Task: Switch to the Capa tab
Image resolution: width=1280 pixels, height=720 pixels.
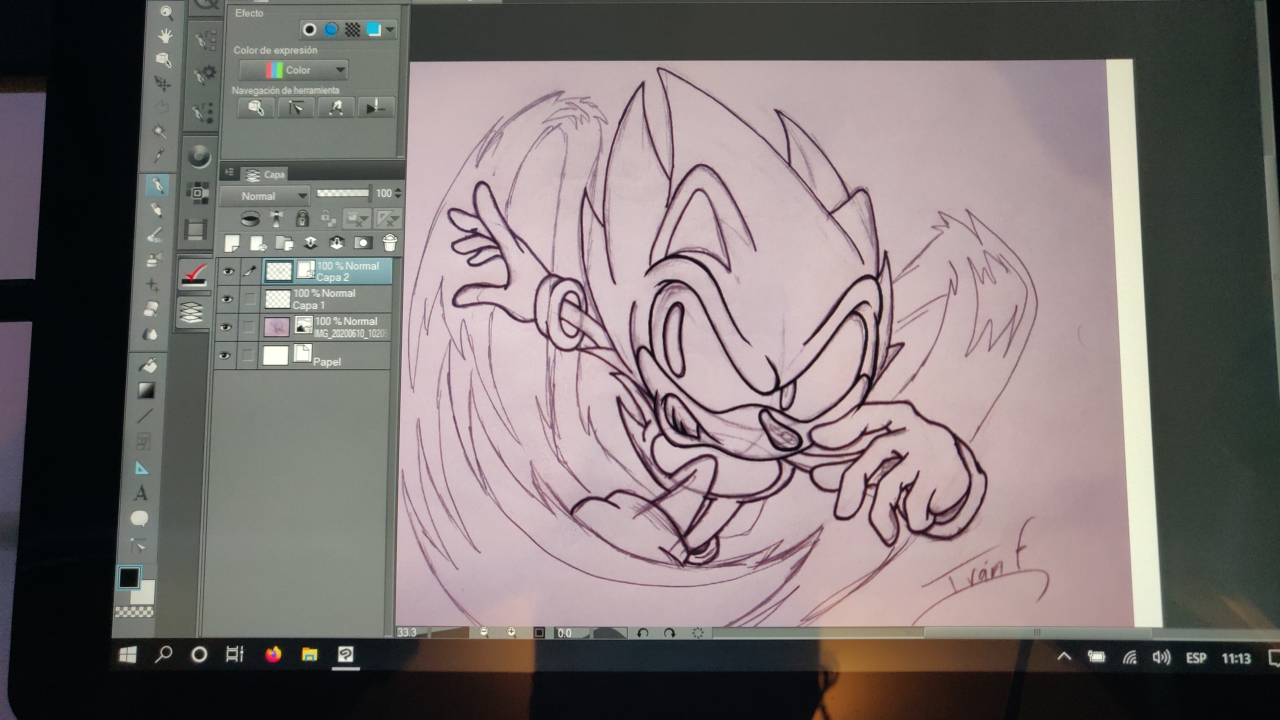Action: coord(266,173)
